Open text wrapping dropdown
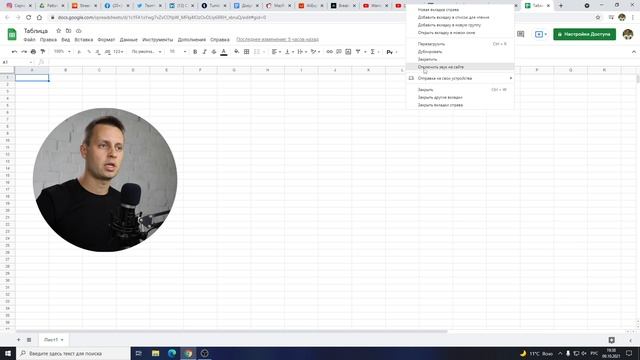 302,52
